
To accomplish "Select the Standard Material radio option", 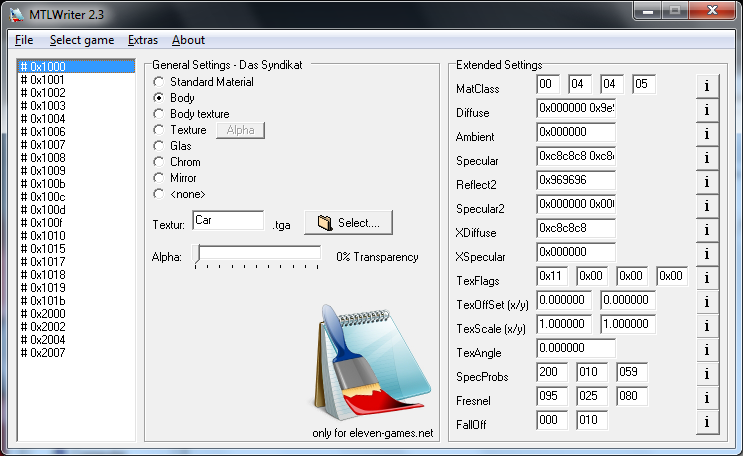I will (158, 82).
